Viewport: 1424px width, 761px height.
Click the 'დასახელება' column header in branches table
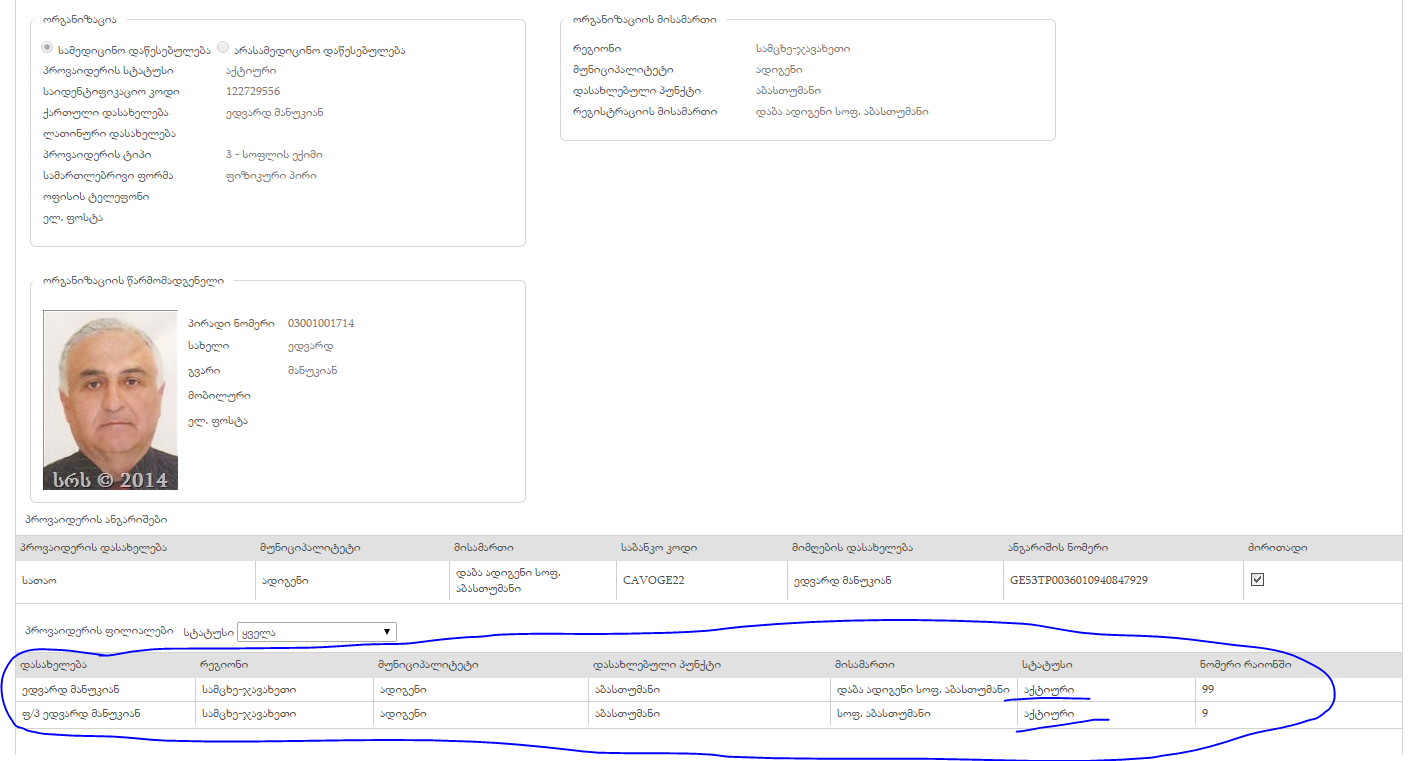click(53, 665)
